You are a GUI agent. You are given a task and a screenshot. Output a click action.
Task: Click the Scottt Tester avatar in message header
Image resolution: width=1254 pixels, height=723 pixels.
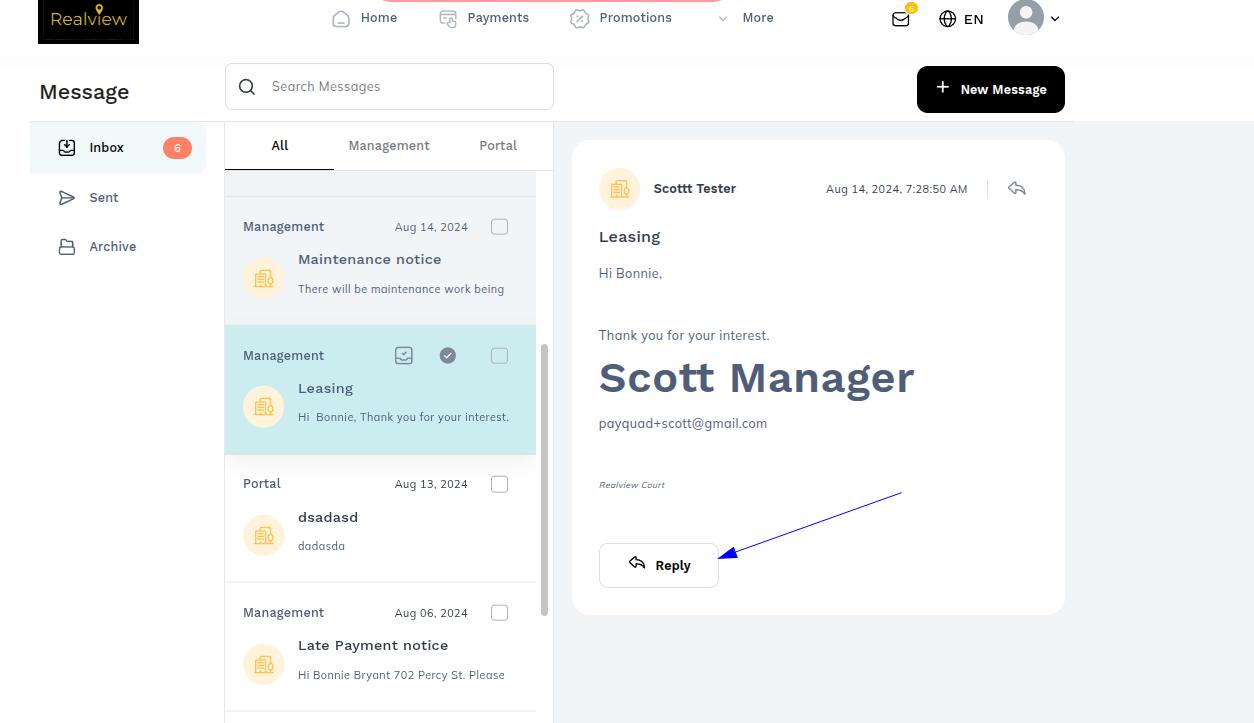620,188
